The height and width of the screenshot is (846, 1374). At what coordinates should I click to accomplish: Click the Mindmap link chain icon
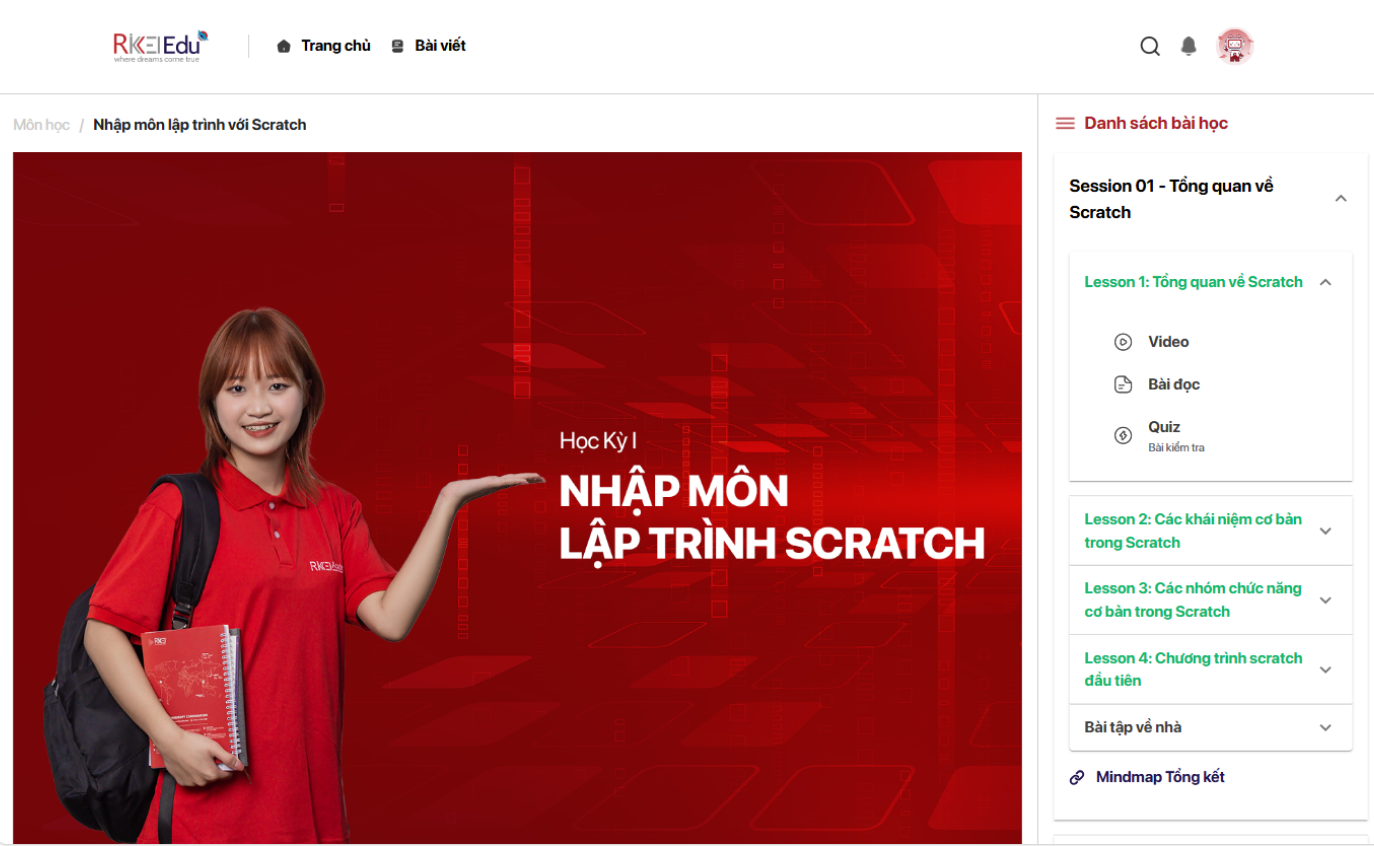pyautogui.click(x=1077, y=778)
